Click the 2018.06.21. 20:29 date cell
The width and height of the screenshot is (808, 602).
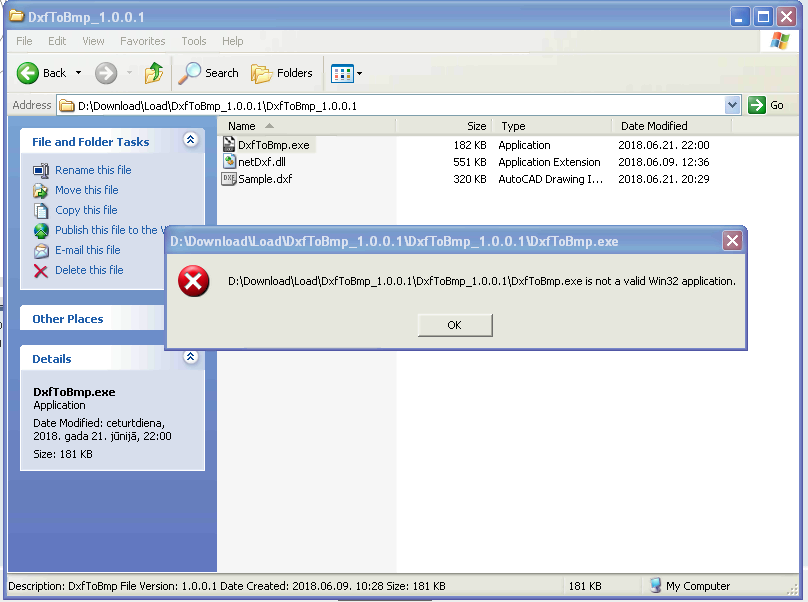pyautogui.click(x=664, y=179)
